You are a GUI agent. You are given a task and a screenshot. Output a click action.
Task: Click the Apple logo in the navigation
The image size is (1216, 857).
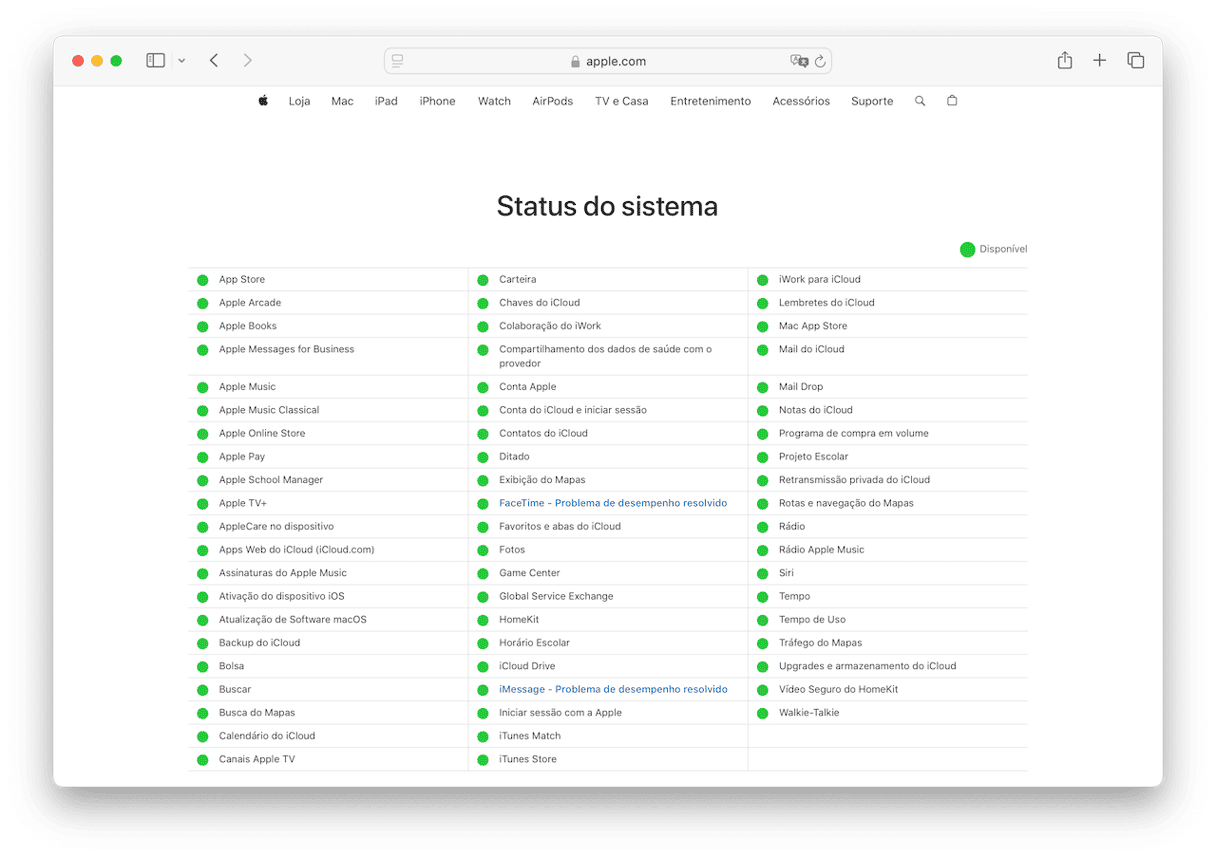pos(263,100)
